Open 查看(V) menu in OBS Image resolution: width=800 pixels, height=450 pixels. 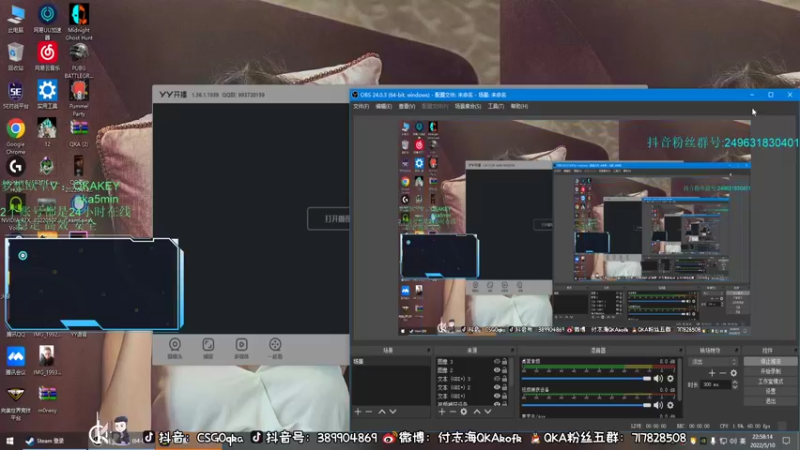pyautogui.click(x=407, y=106)
